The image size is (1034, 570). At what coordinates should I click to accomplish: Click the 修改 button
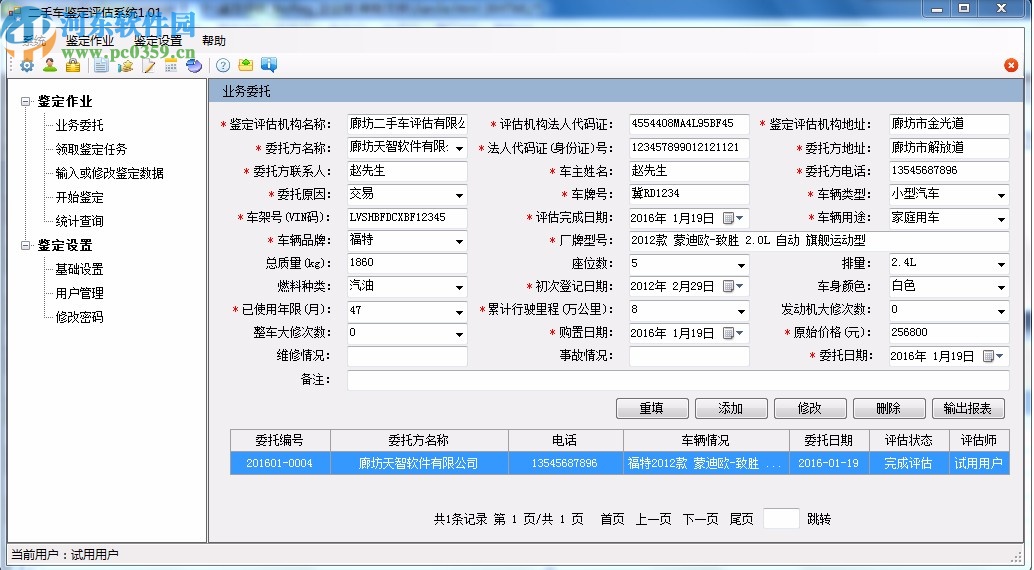pyautogui.click(x=810, y=408)
